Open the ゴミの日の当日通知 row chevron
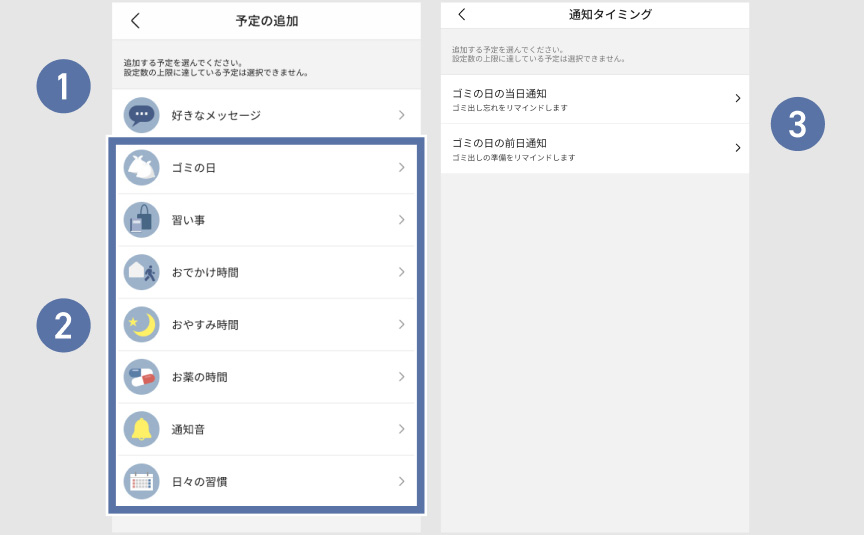 point(738,99)
